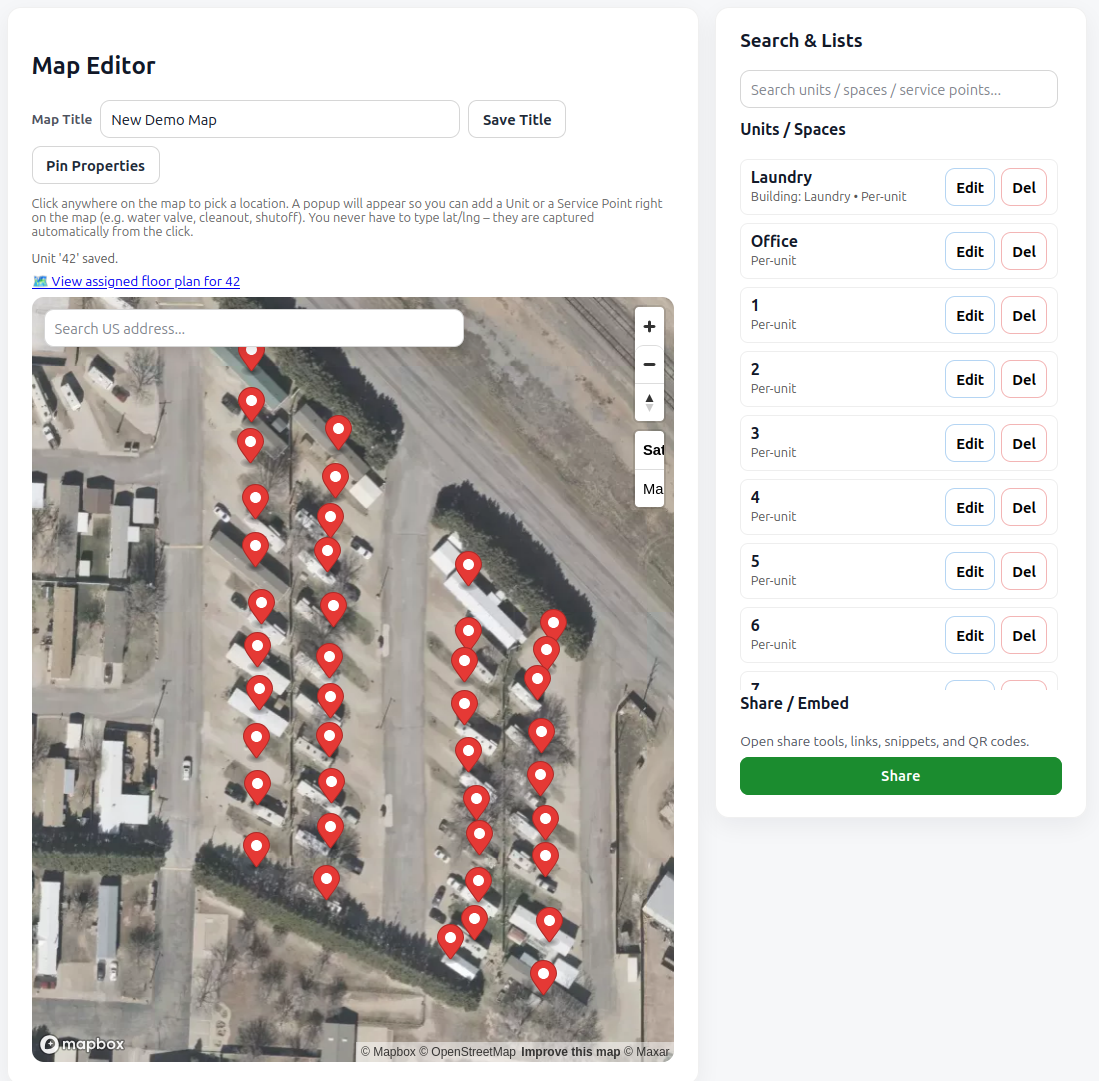This screenshot has width=1099, height=1081.
Task: Edit the Laundry unit
Action: click(969, 188)
